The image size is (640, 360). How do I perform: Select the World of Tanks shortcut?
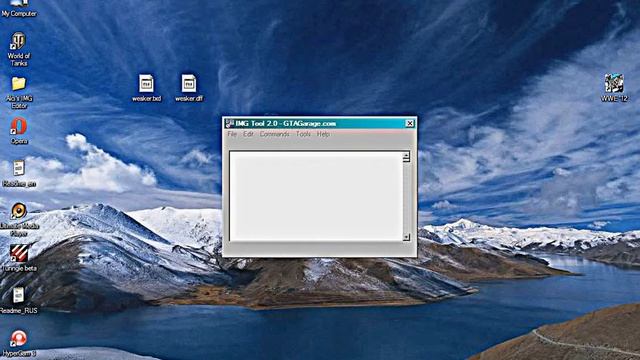pyautogui.click(x=18, y=49)
